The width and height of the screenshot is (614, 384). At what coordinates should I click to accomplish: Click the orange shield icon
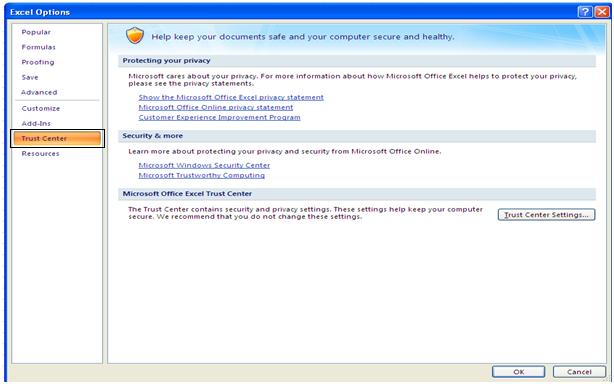[x=135, y=36]
